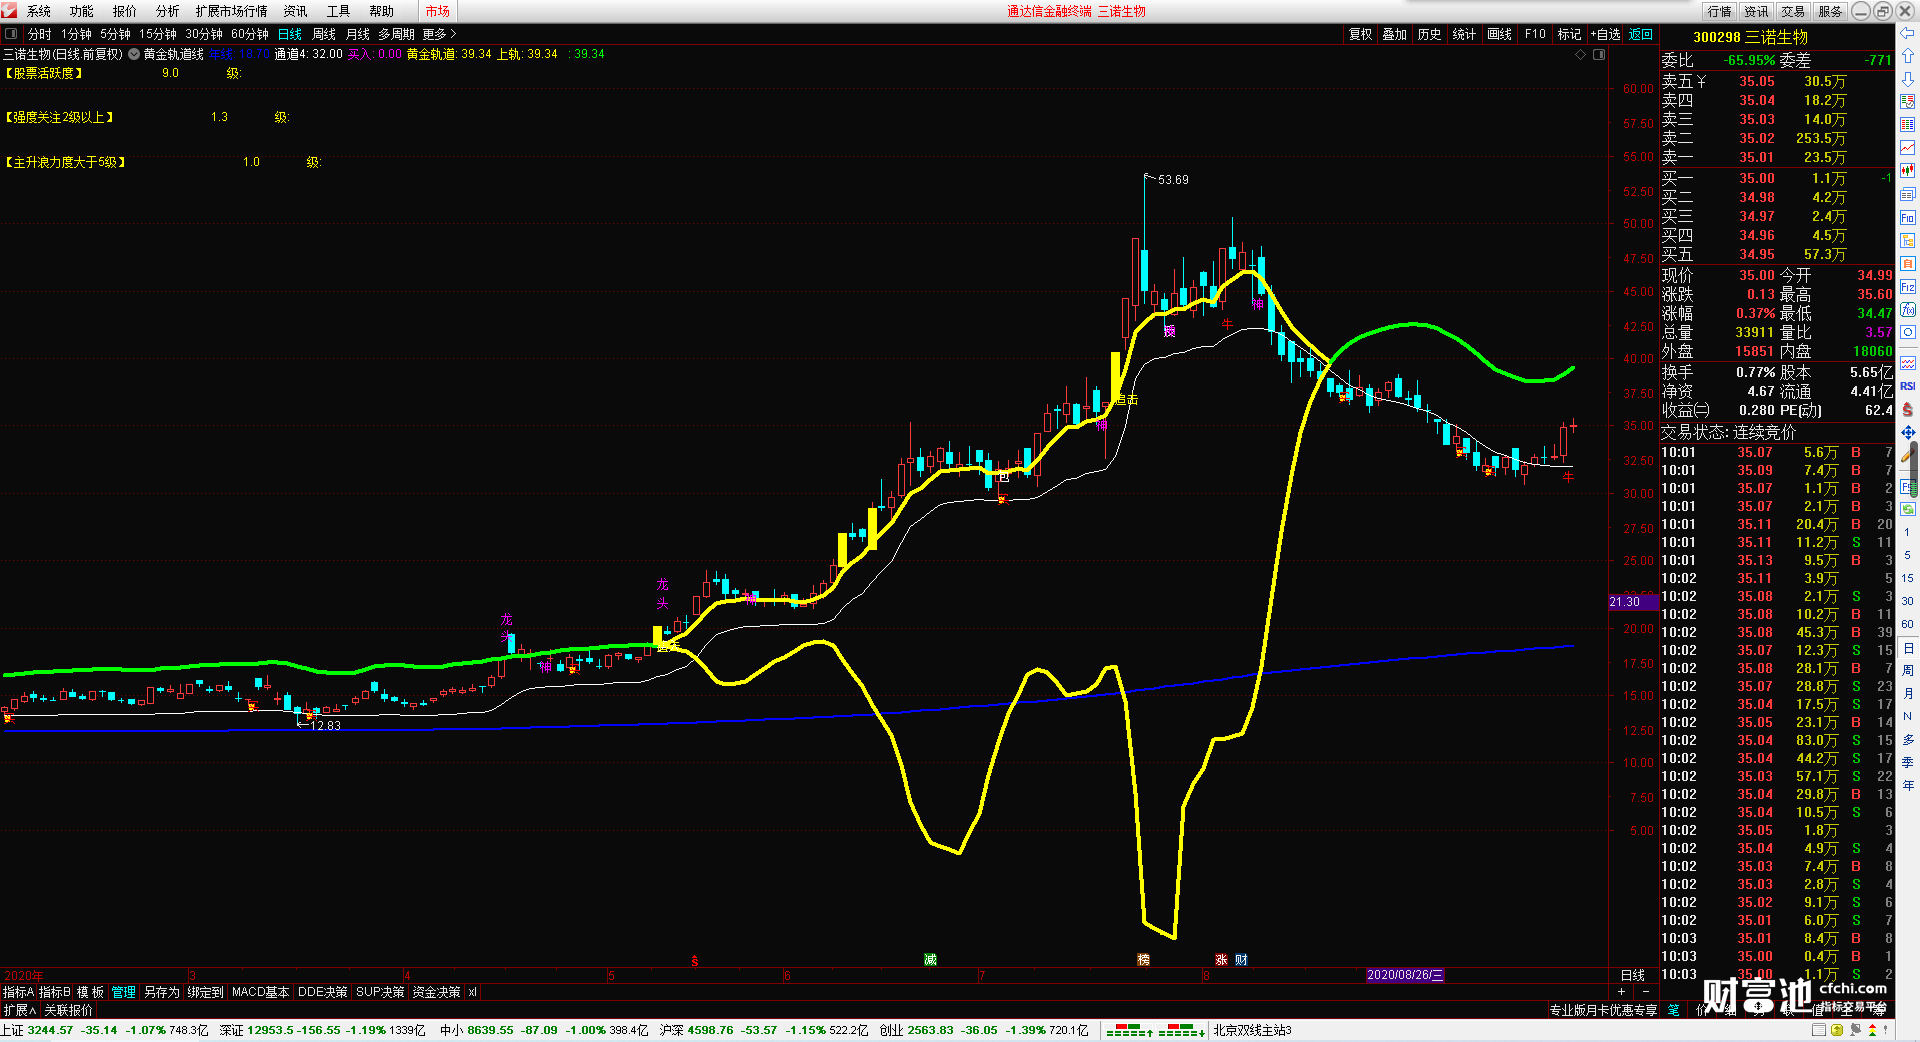The image size is (1920, 1042).
Task: Select the 分时 time-sharing period
Action: pos(40,34)
